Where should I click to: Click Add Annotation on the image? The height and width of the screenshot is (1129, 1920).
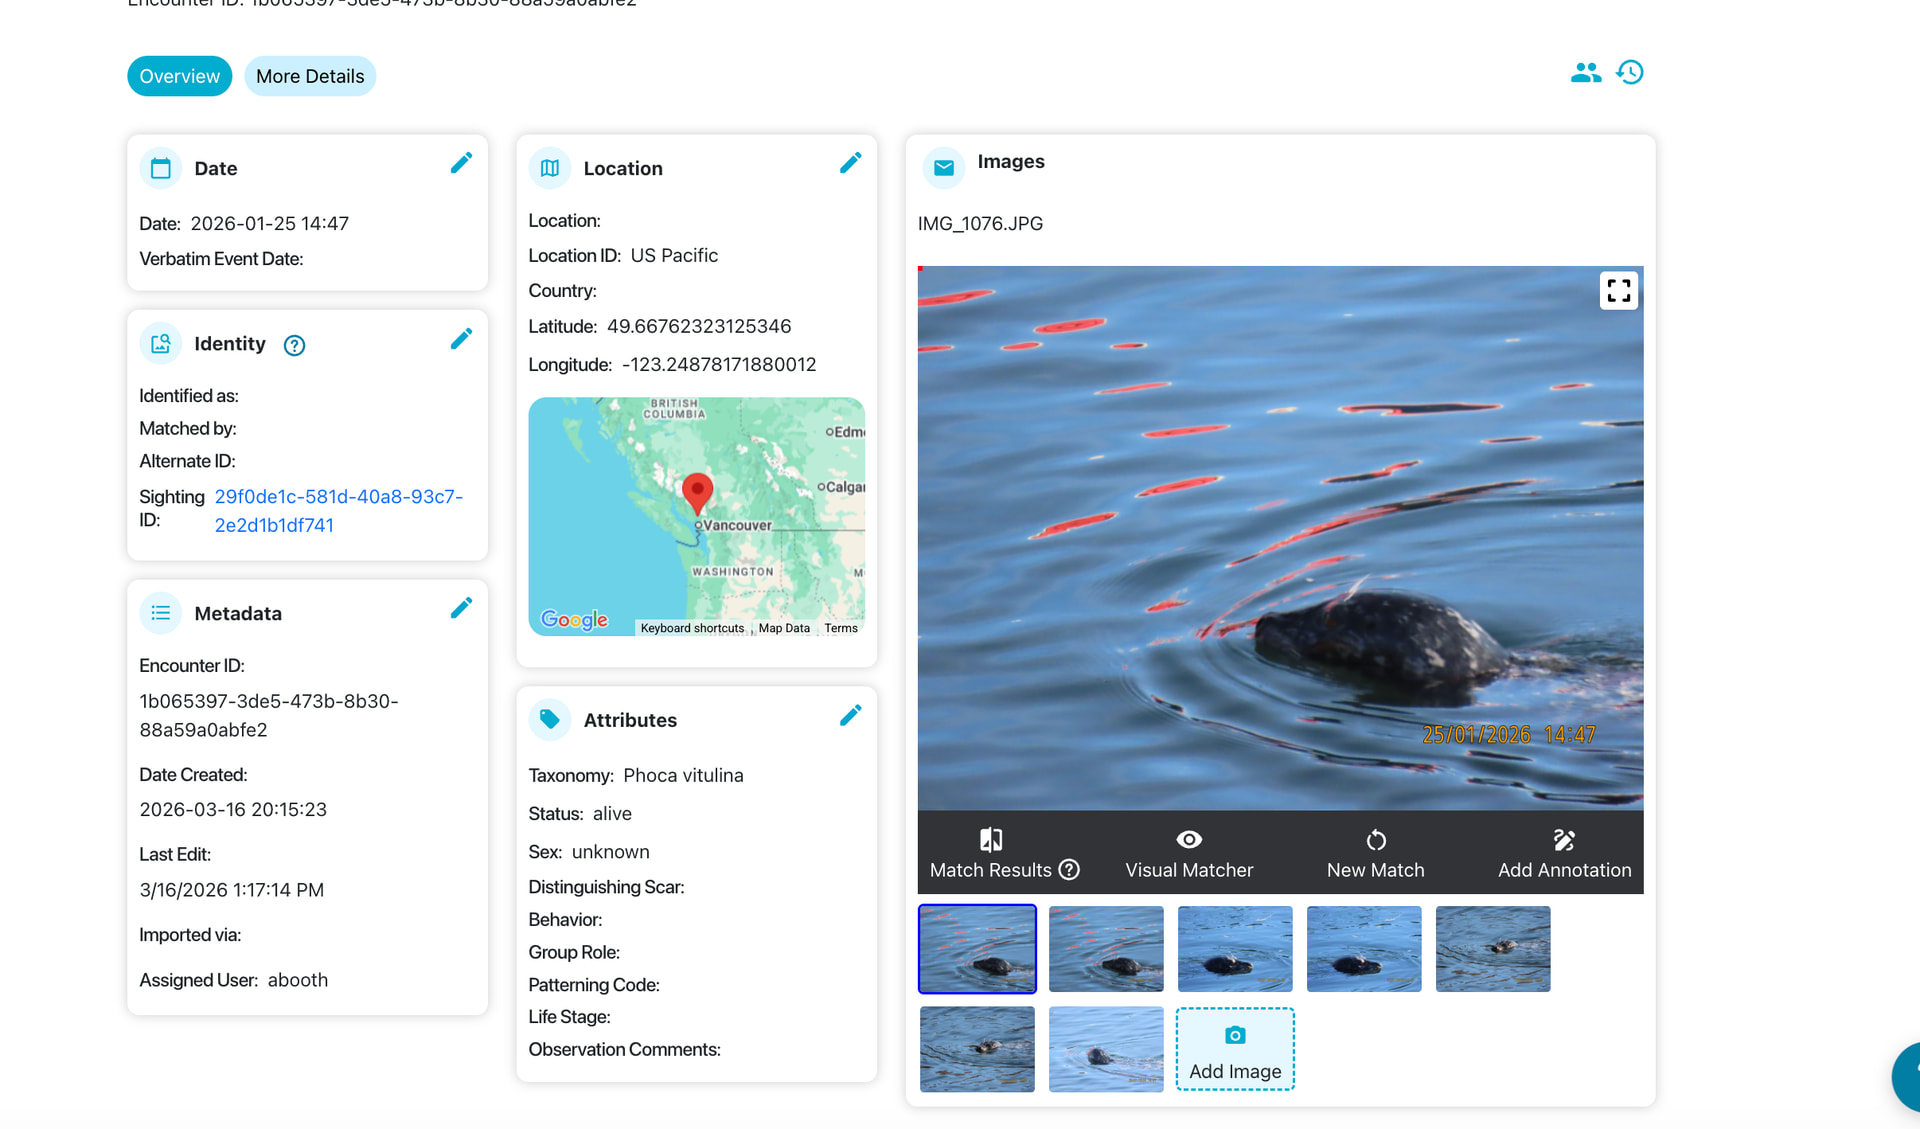(1564, 853)
